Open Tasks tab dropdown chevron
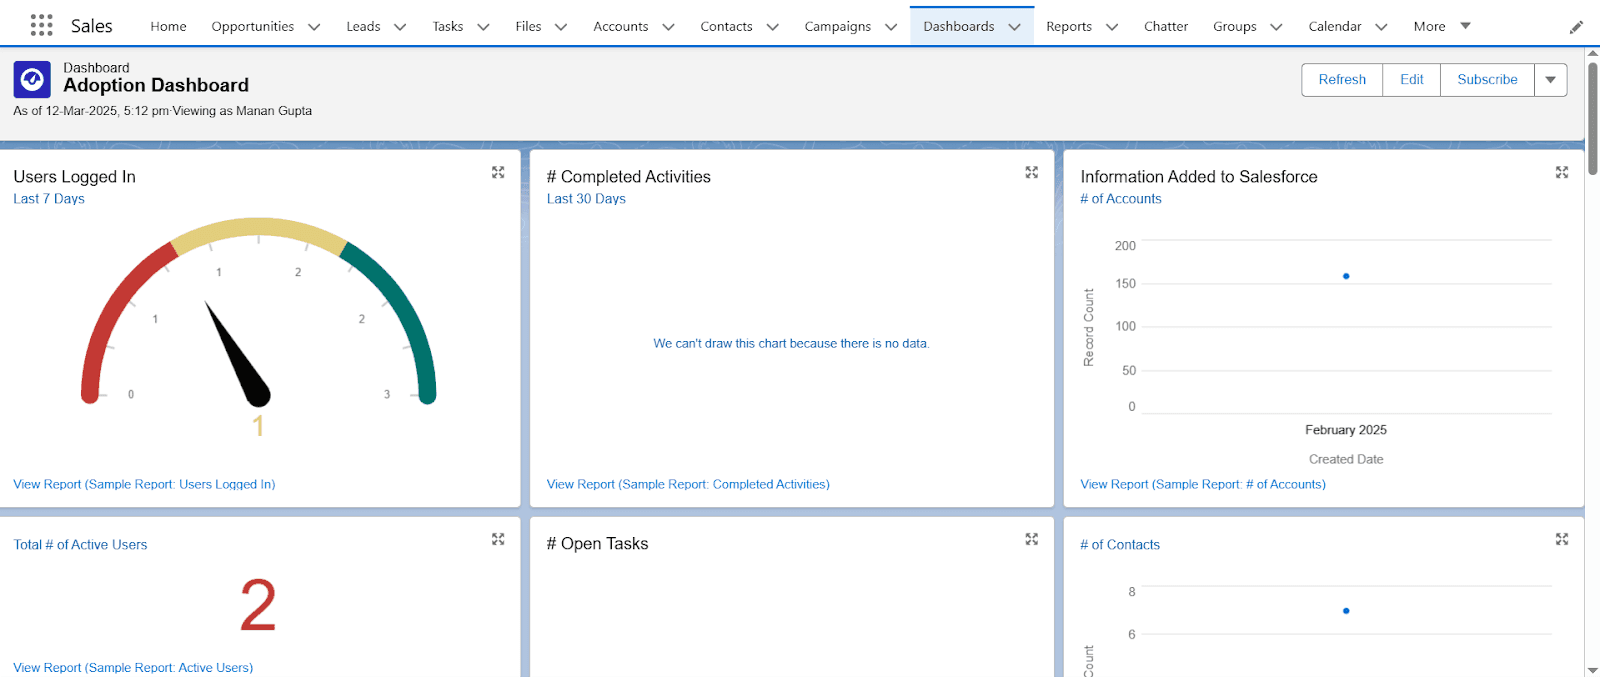Viewport: 1600px width, 677px height. 483,27
